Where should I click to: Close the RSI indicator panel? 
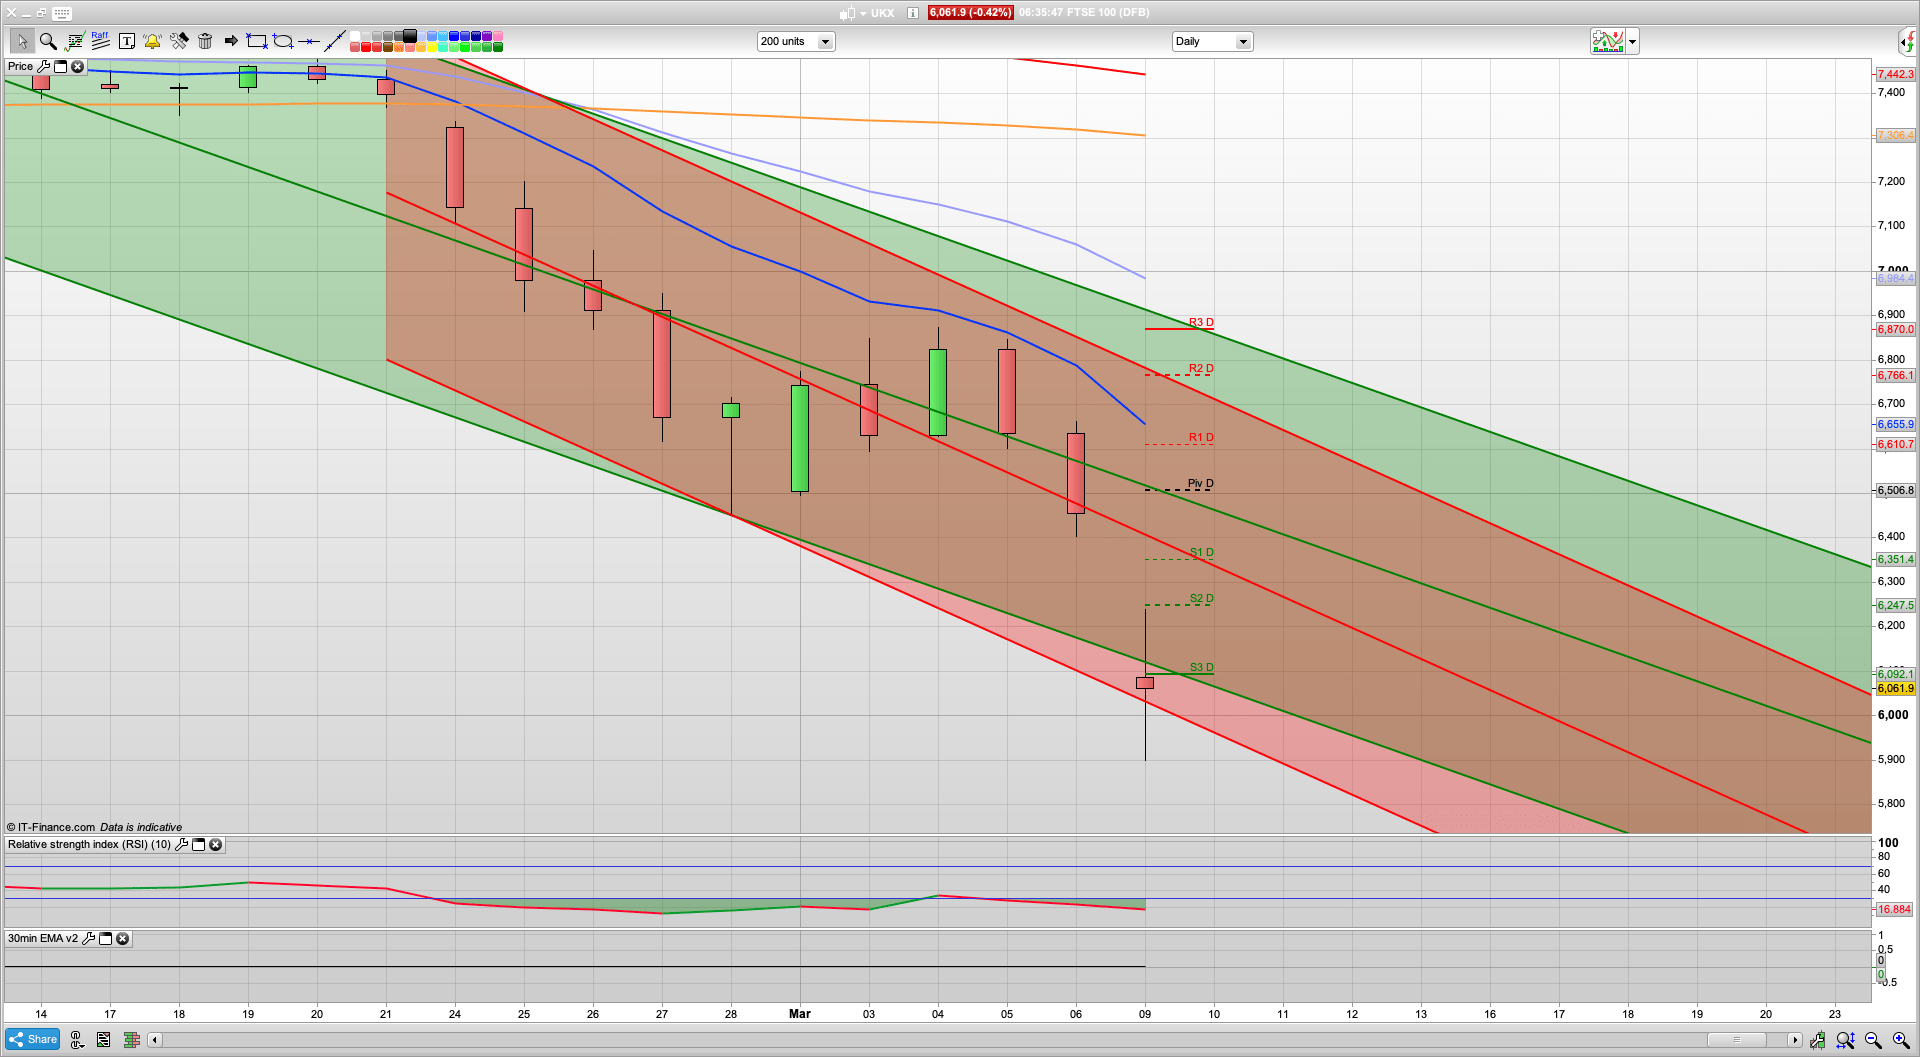coord(215,845)
